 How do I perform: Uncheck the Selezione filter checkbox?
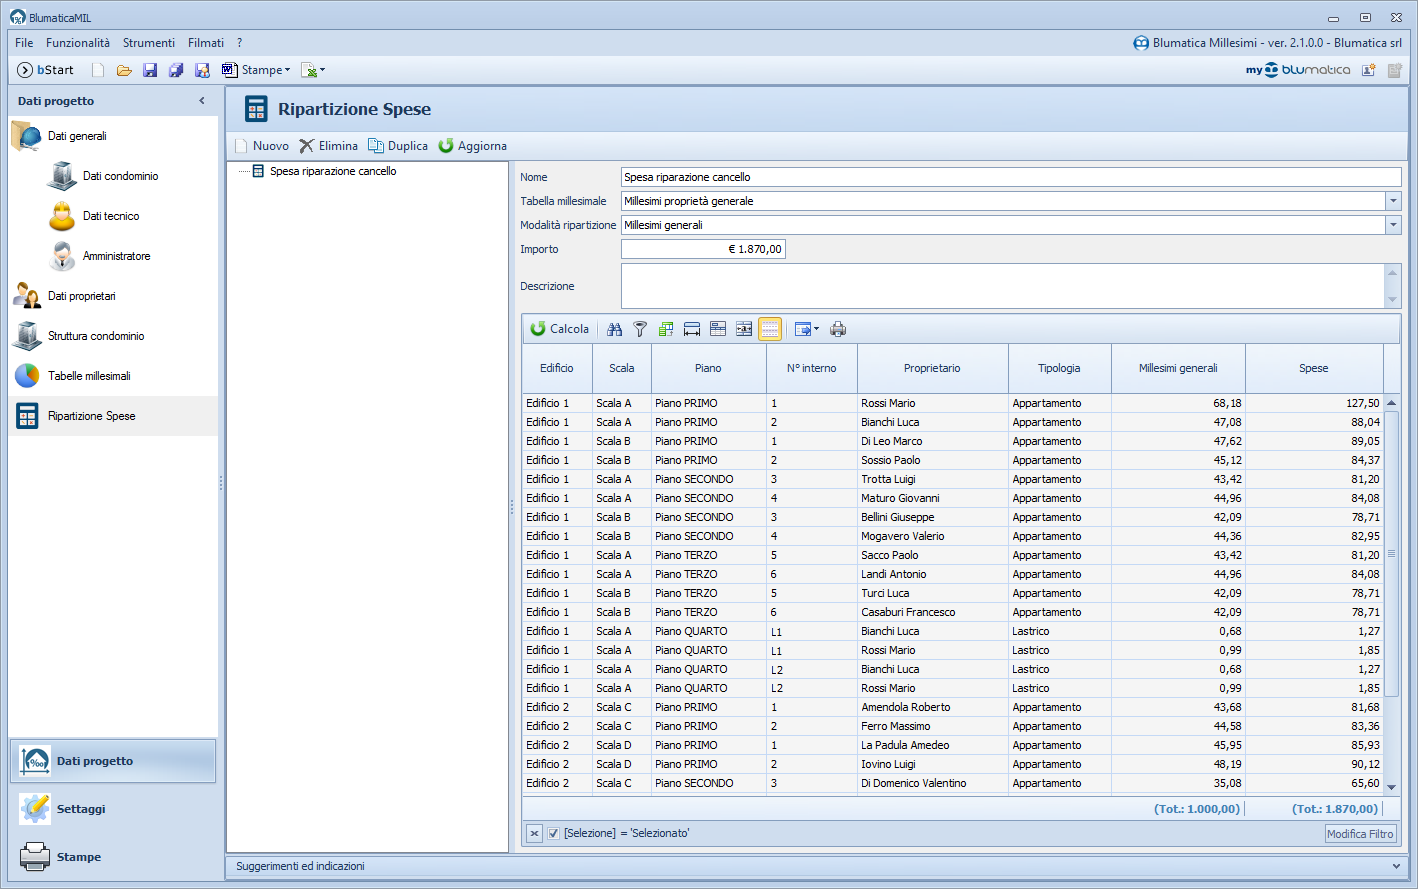pyautogui.click(x=553, y=833)
